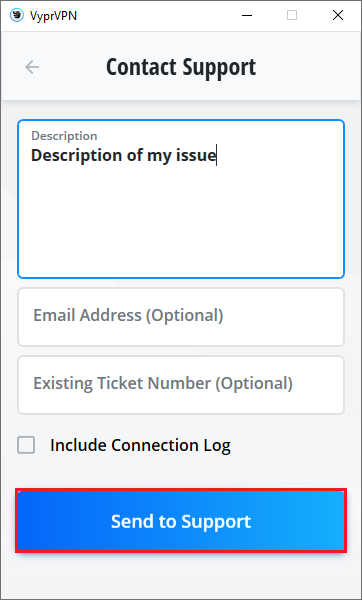Screen dimensions: 362x600
Task: Focus the Email Address (Optional) field
Action: (181, 317)
